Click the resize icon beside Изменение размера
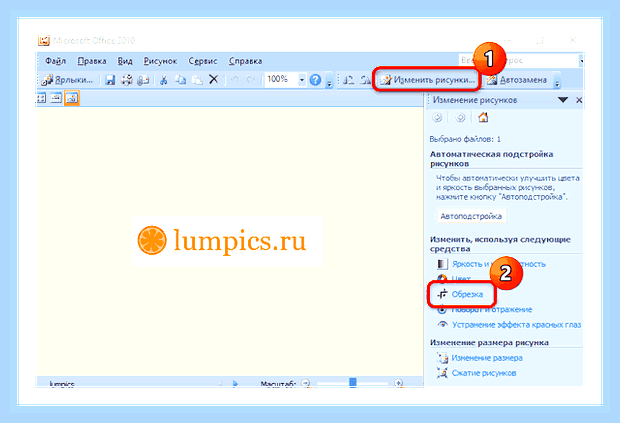Image resolution: width=620 pixels, height=423 pixels. 442,358
